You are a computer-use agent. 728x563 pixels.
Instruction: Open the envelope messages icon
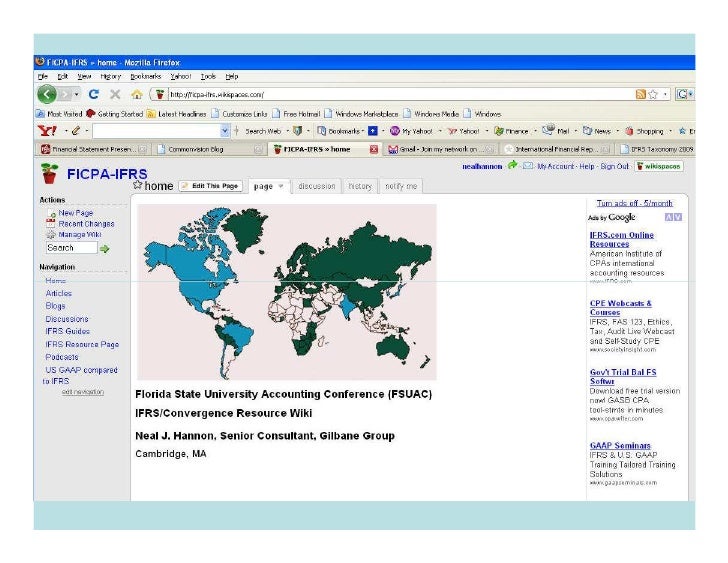coord(528,166)
